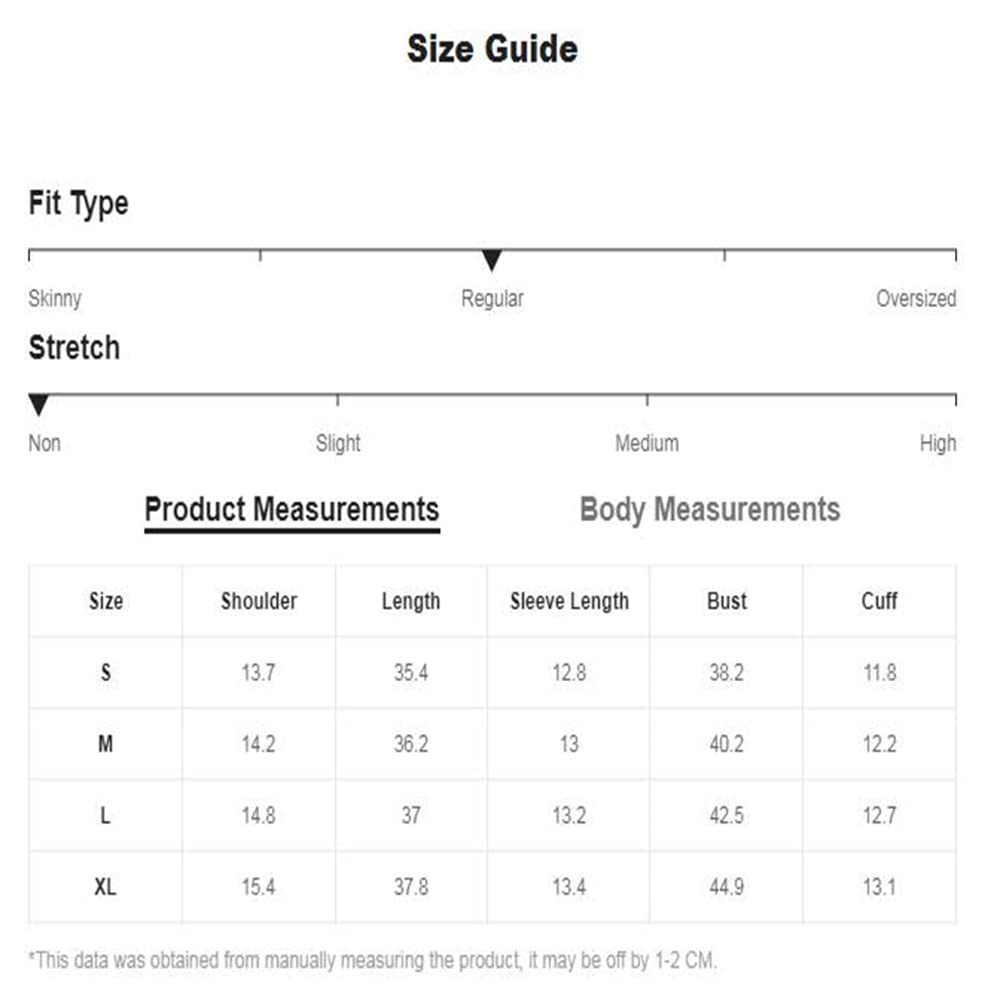The height and width of the screenshot is (1000, 1000).
Task: Click the Skinny label on Fit Type scale
Action: pos(55,298)
